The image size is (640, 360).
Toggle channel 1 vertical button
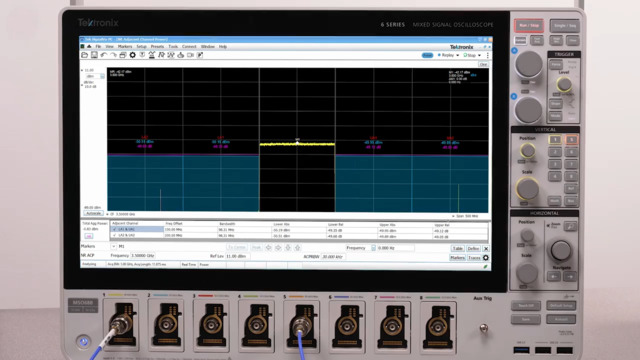[555, 140]
